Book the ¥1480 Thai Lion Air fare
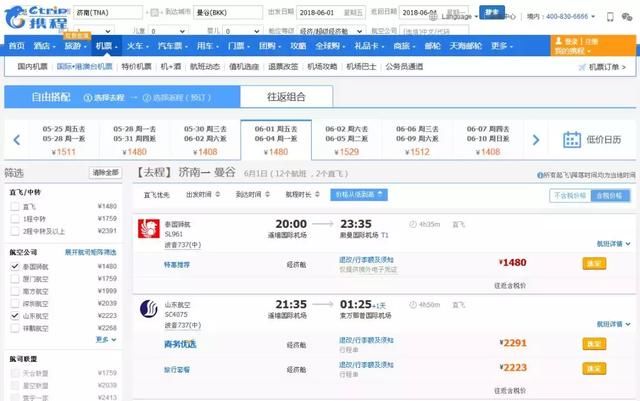Screen dimensions: 640x401 pos(594,263)
